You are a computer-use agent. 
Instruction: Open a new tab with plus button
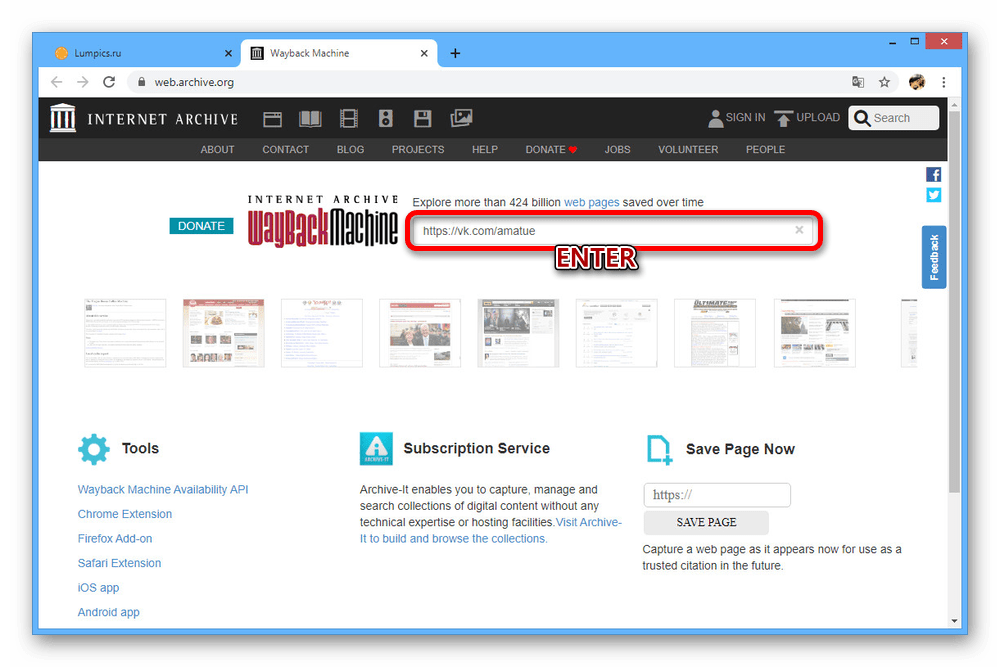[x=455, y=54]
